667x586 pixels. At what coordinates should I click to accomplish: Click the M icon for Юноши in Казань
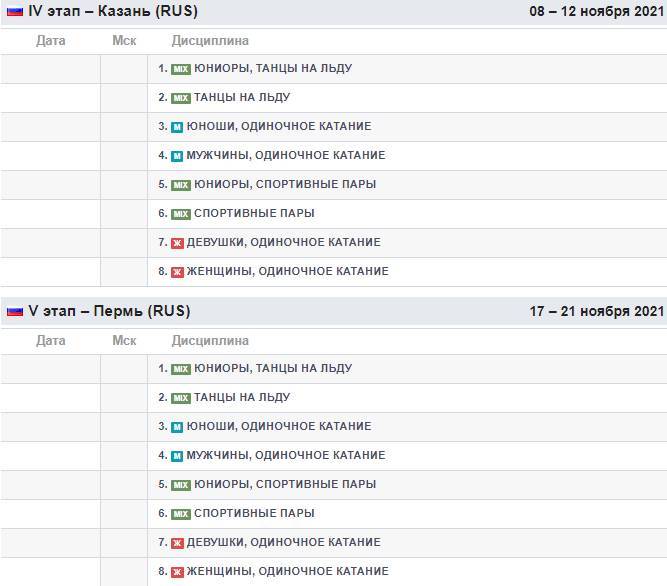176,127
